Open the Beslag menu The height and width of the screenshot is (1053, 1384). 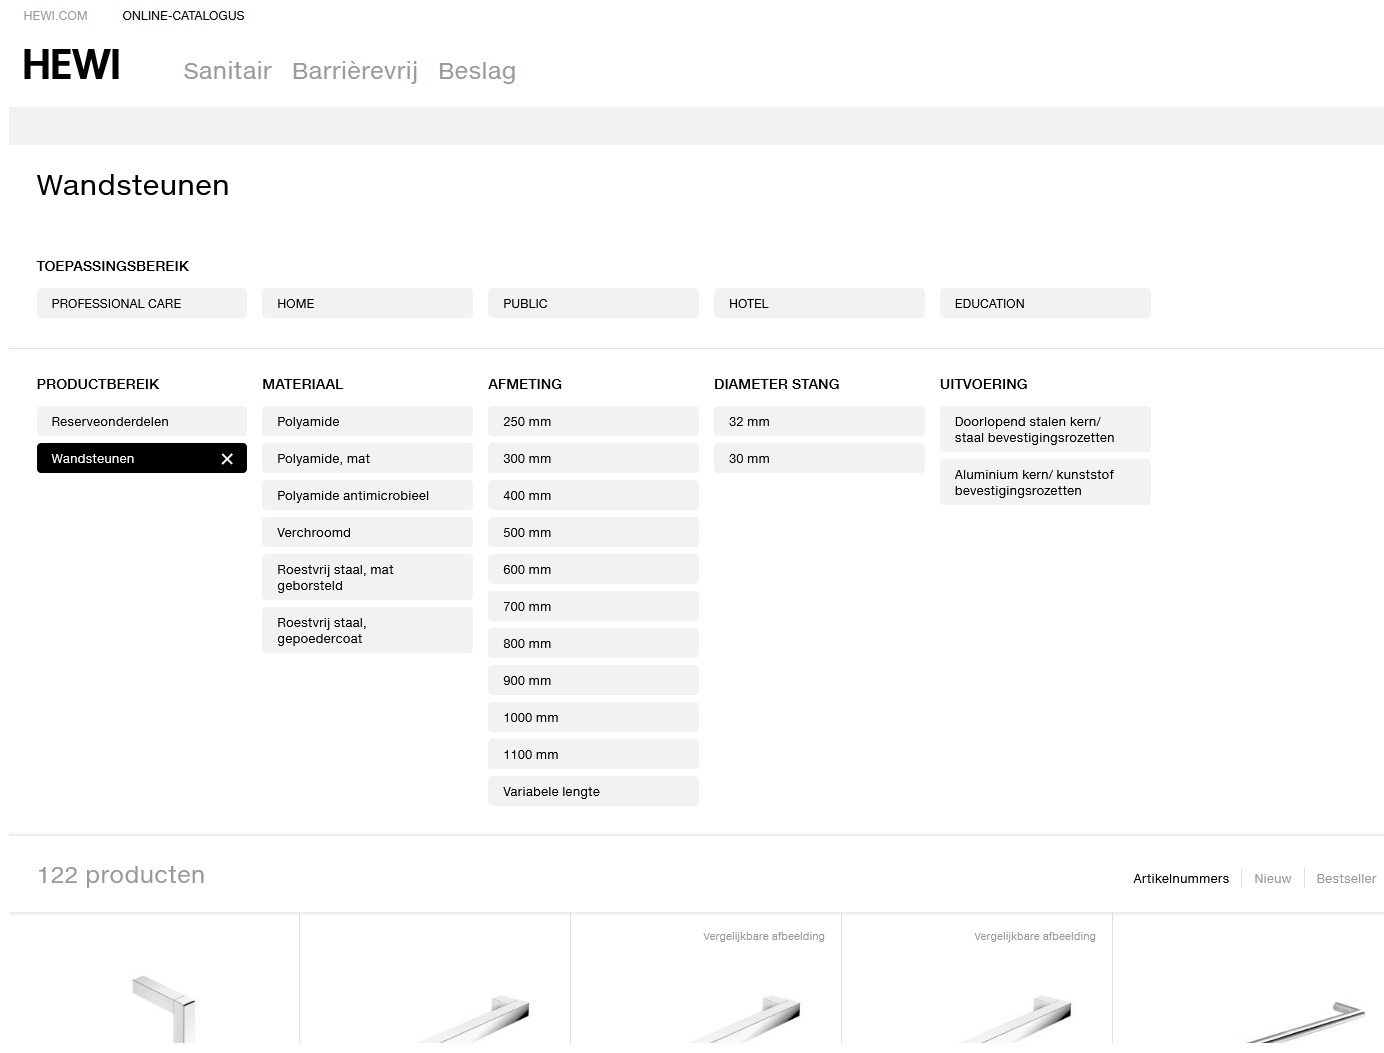pos(476,71)
